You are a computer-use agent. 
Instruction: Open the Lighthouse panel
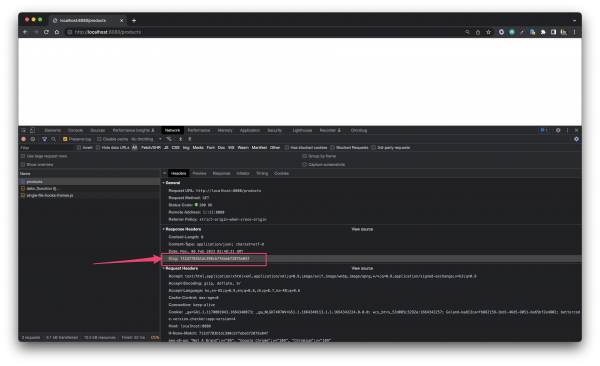(302, 130)
